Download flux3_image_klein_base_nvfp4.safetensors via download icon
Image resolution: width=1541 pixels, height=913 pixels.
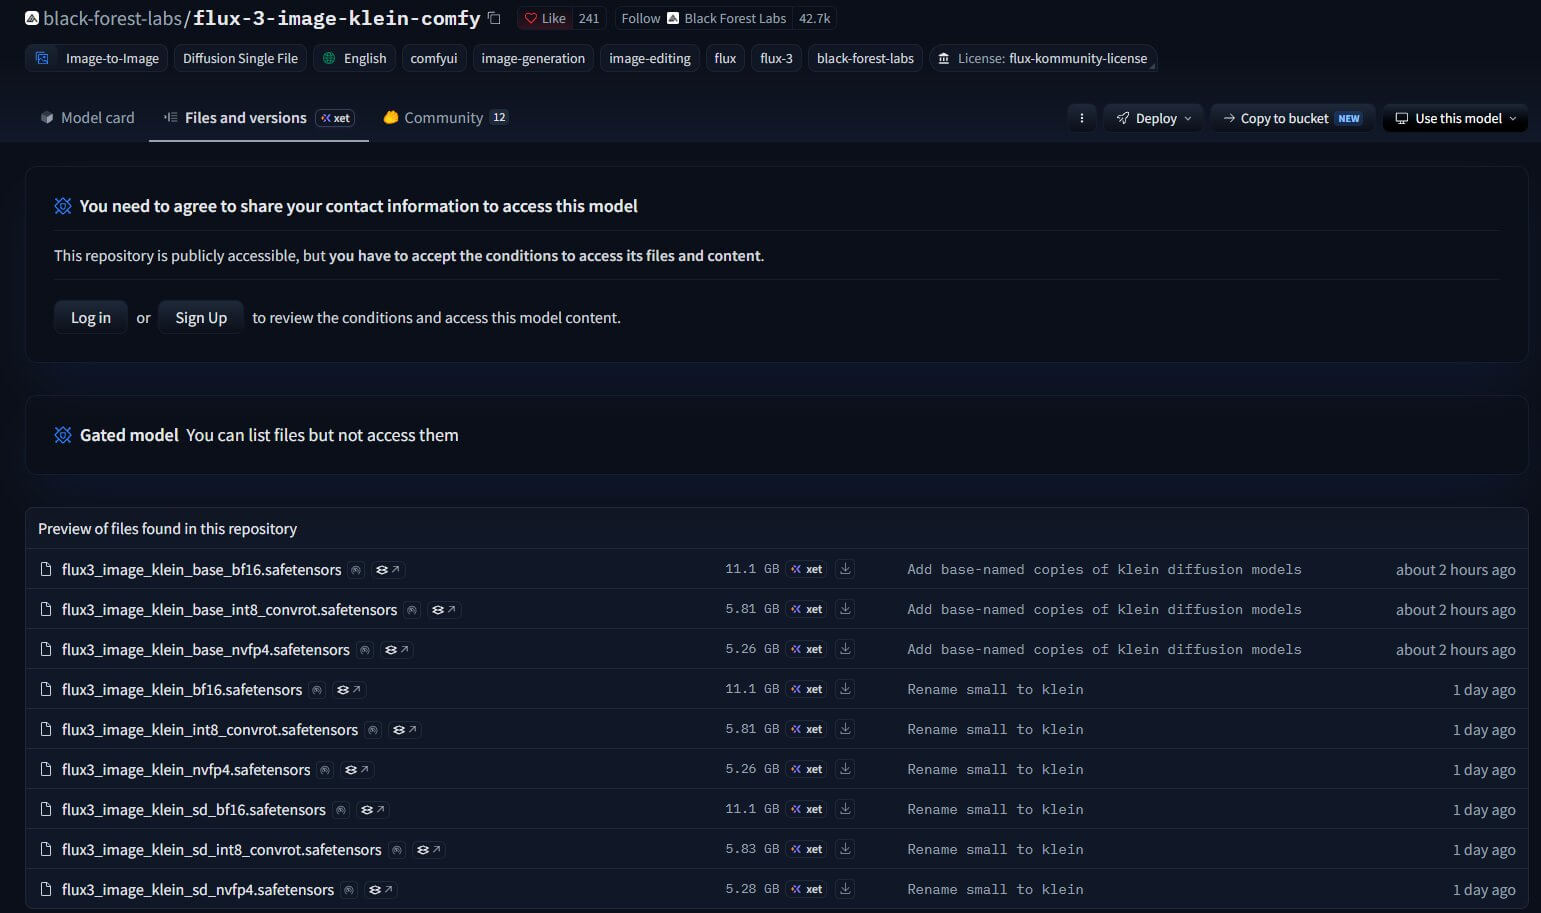(x=845, y=649)
